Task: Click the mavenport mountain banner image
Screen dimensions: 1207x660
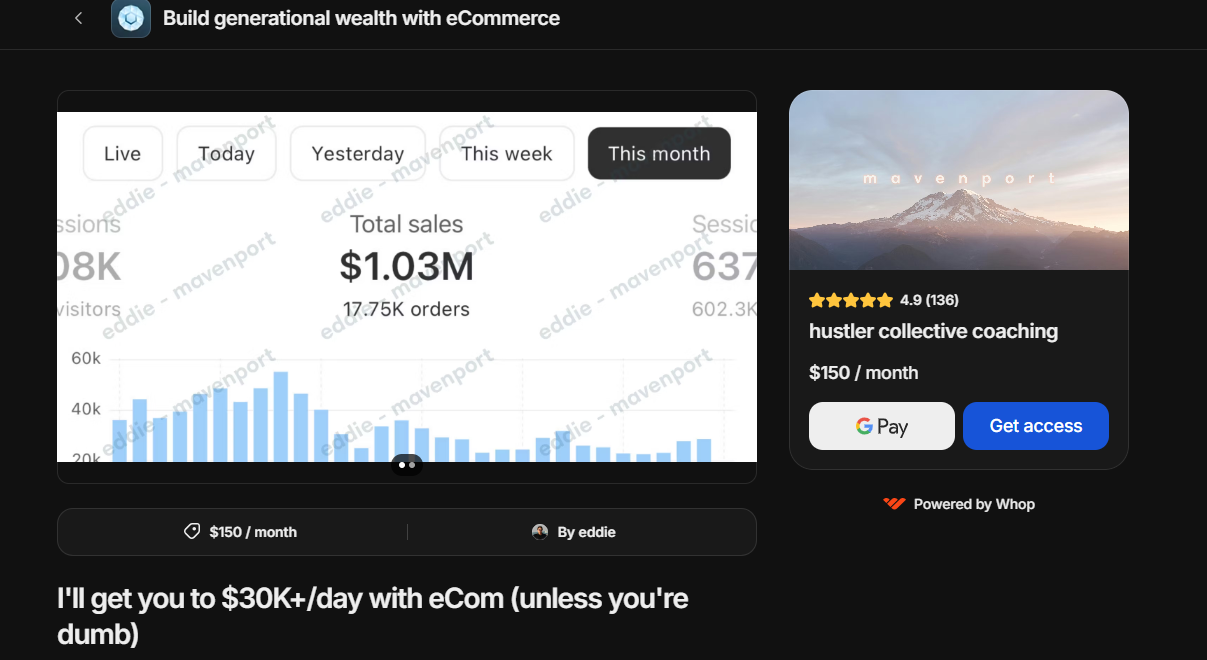Action: pos(959,180)
